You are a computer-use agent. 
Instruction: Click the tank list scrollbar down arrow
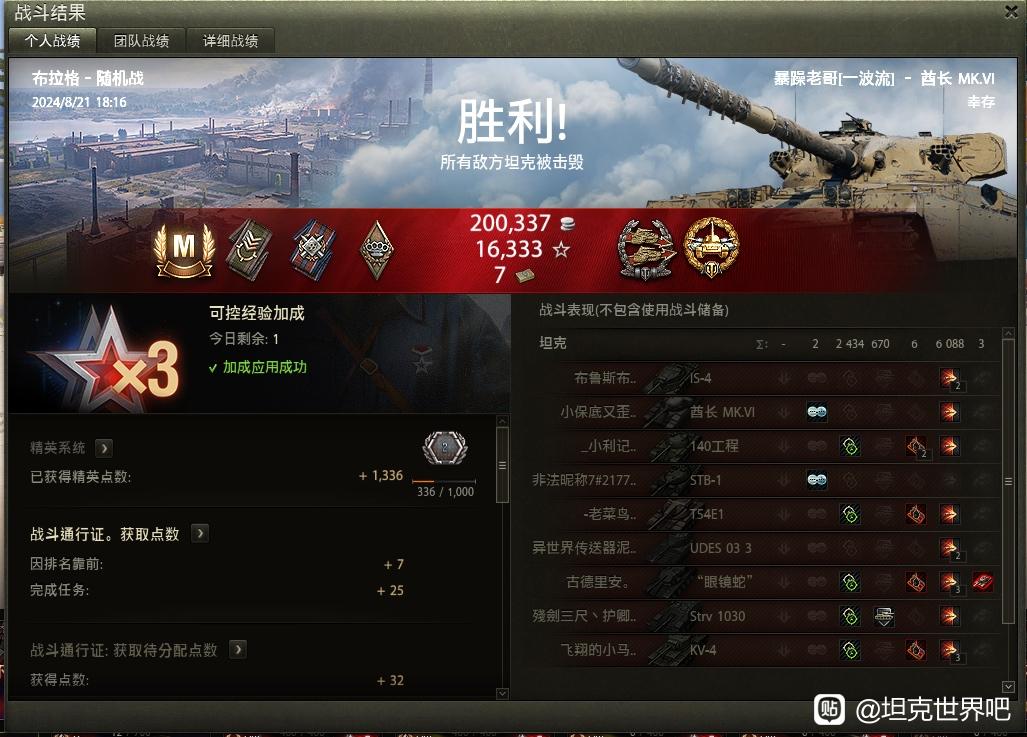[x=1008, y=687]
